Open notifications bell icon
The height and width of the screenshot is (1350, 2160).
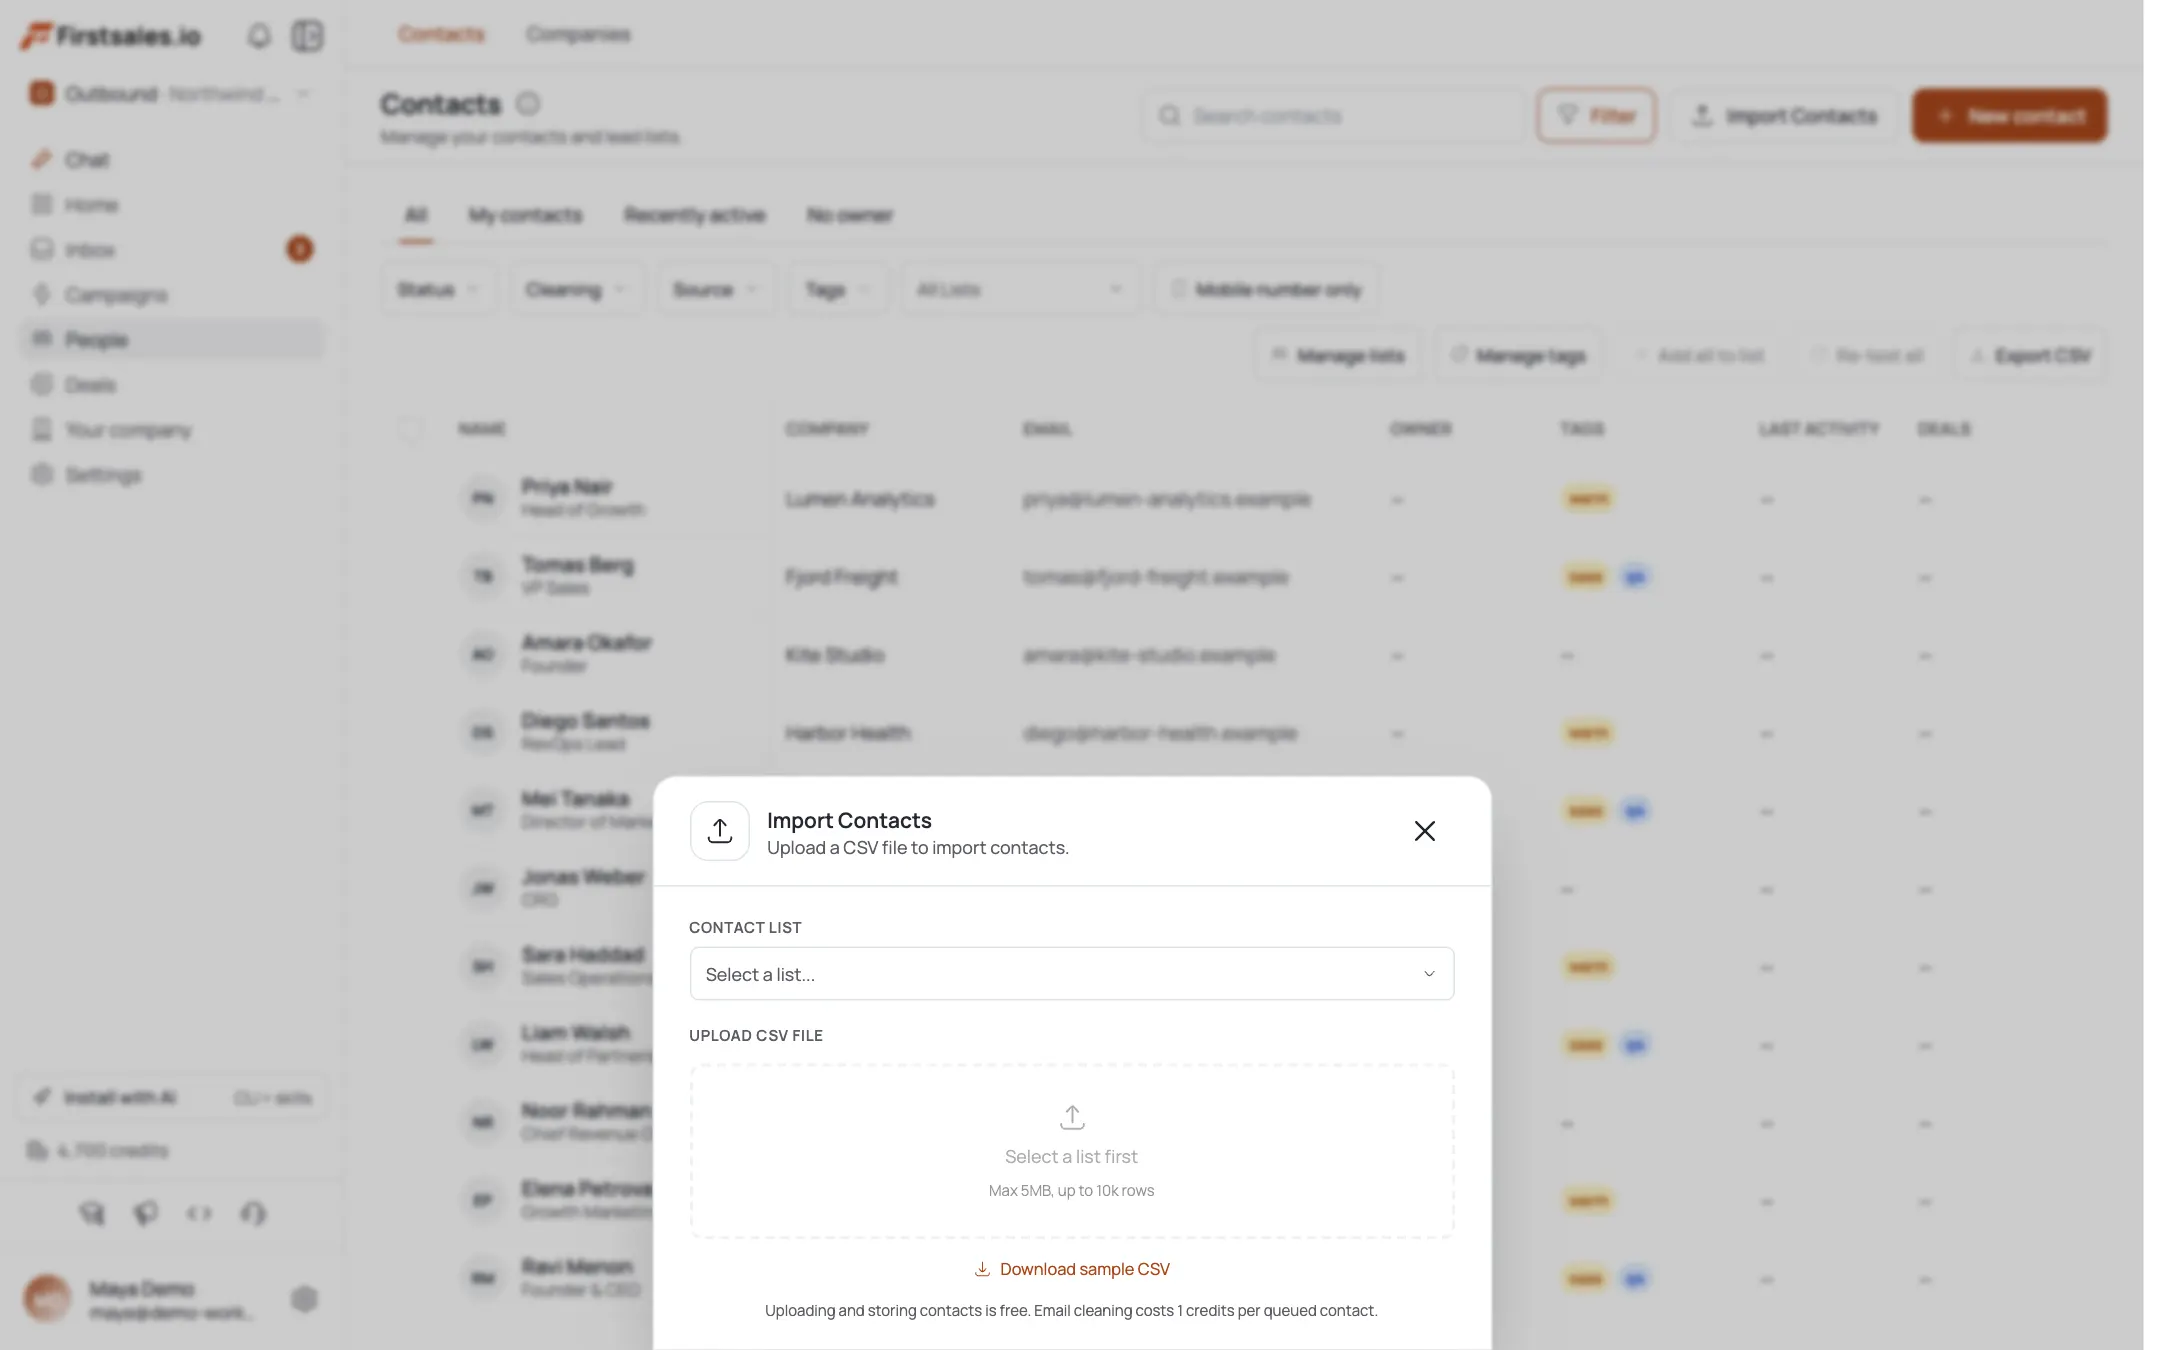click(259, 36)
